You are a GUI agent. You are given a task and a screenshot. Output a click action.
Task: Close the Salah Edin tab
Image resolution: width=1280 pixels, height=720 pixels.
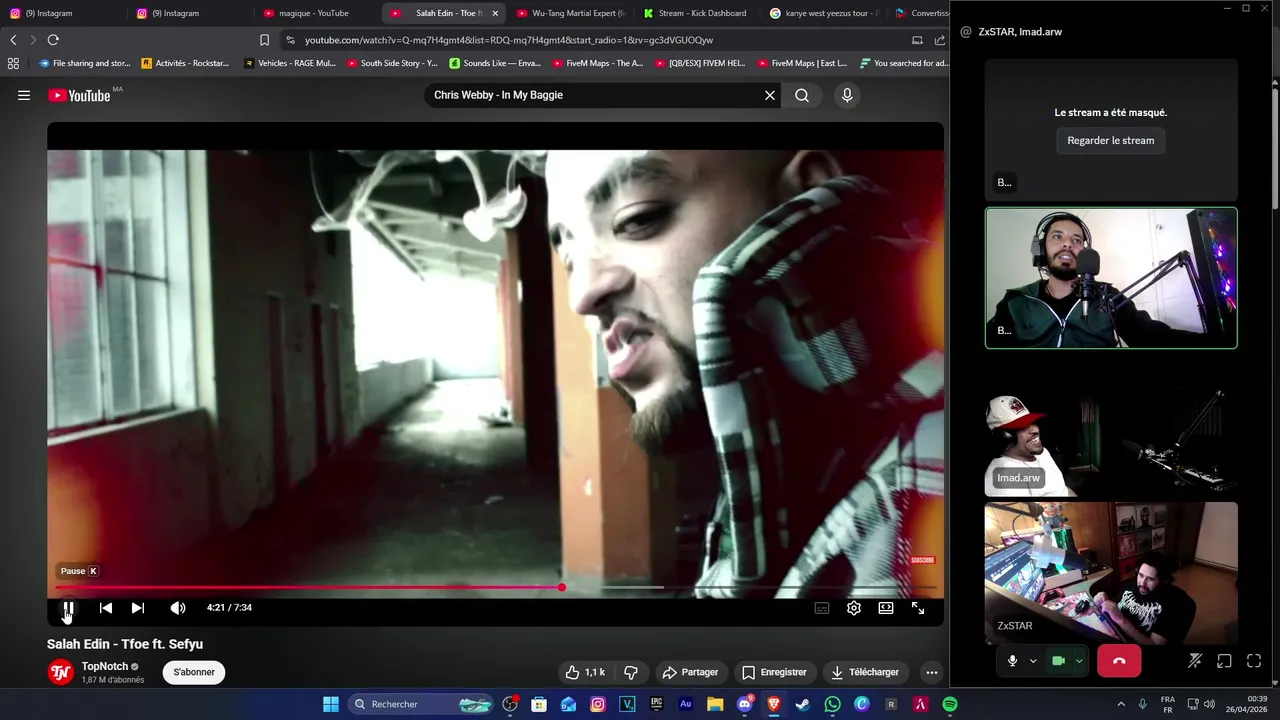click(x=495, y=13)
